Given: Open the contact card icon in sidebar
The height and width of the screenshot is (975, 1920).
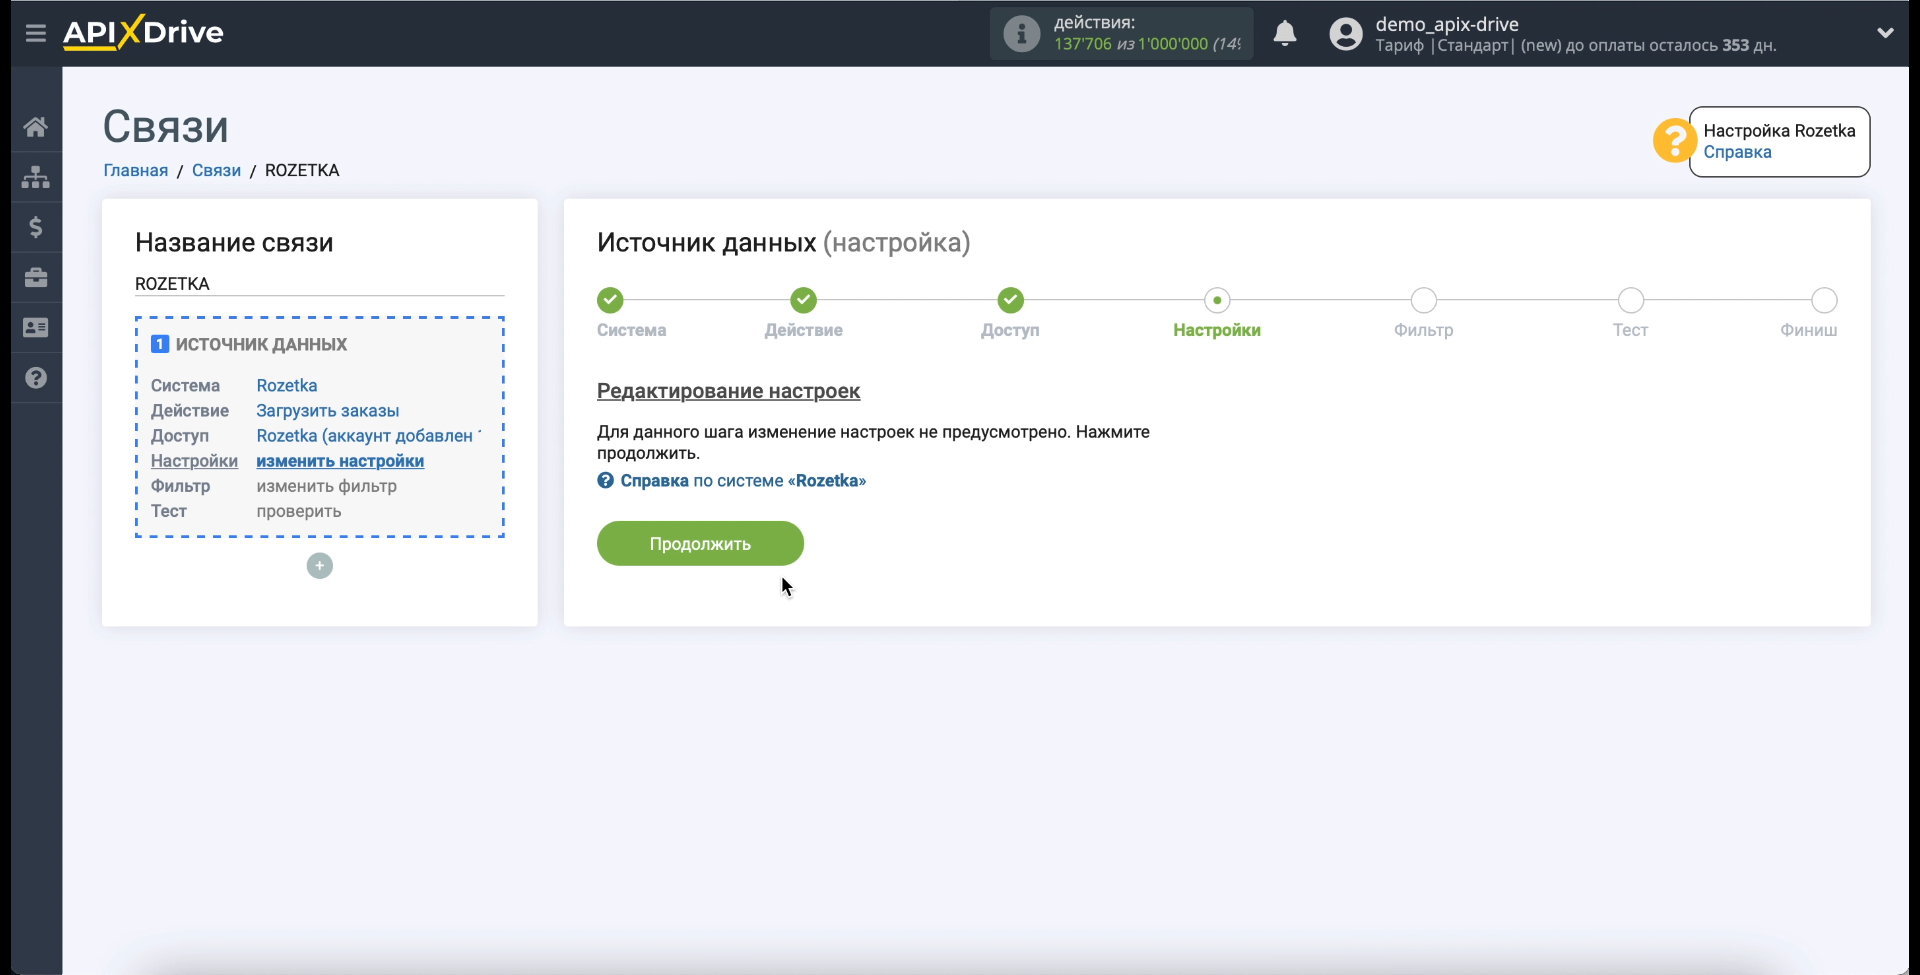Looking at the screenshot, I should click(36, 328).
